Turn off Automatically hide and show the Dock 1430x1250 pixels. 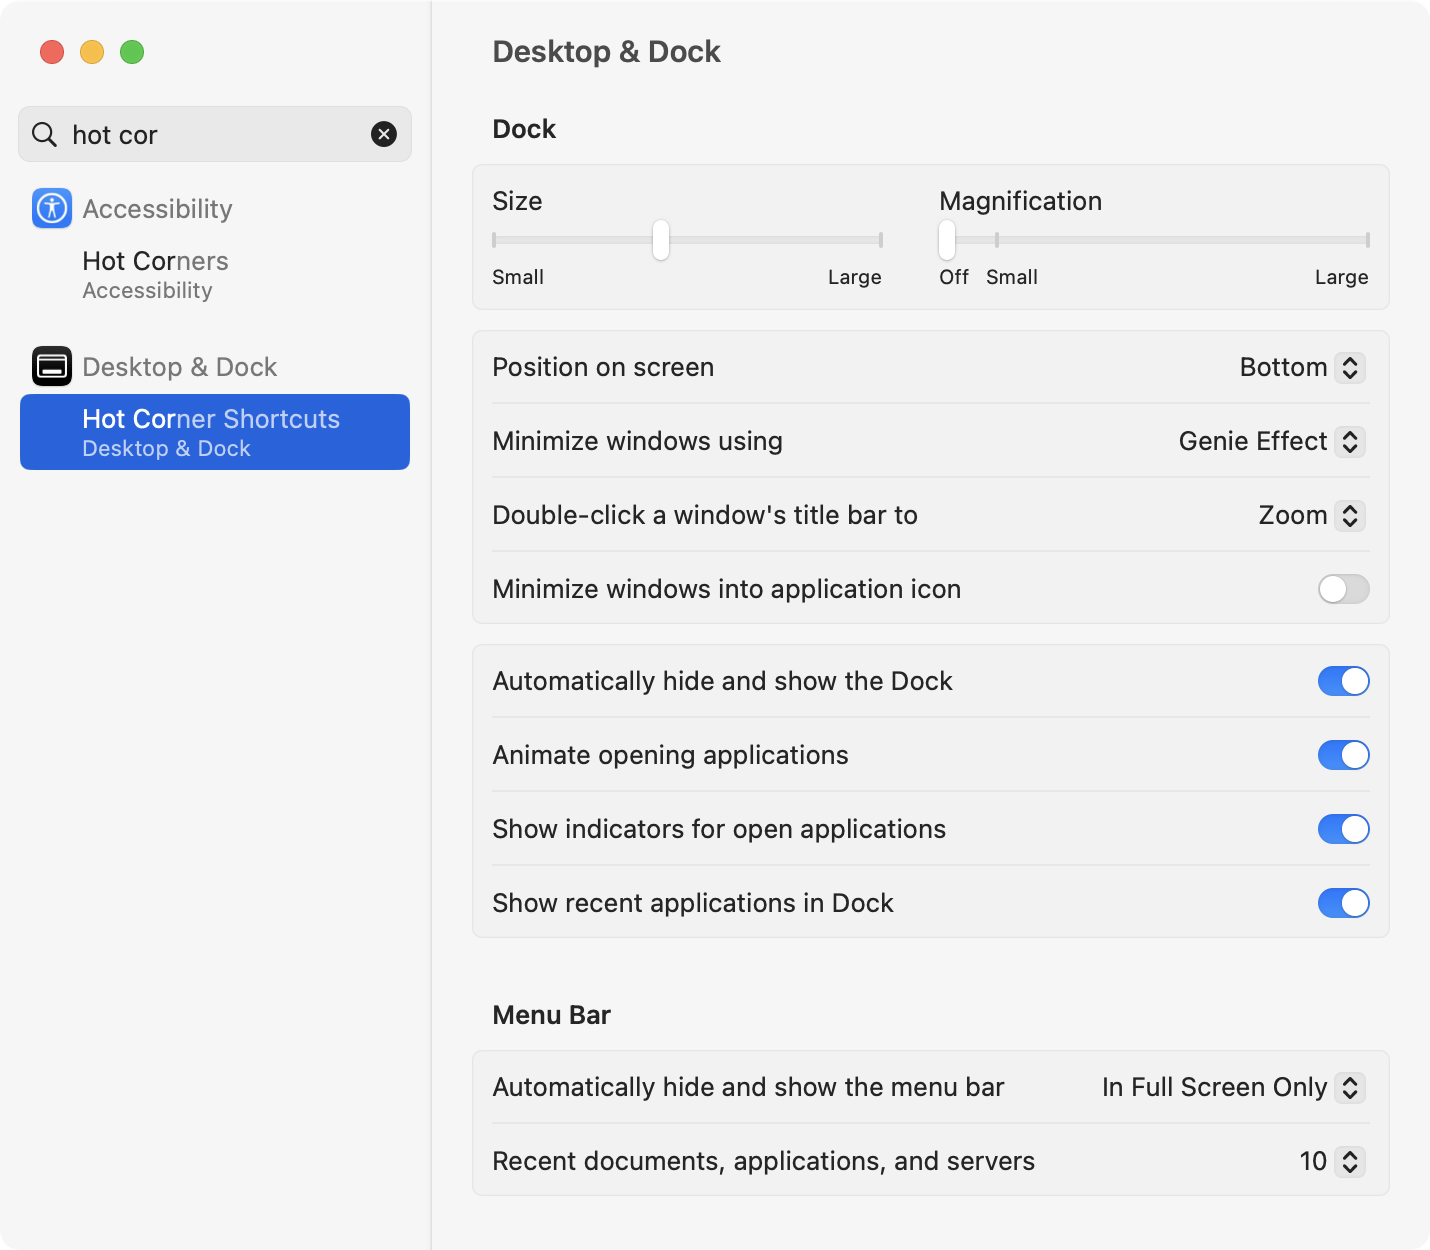1343,681
